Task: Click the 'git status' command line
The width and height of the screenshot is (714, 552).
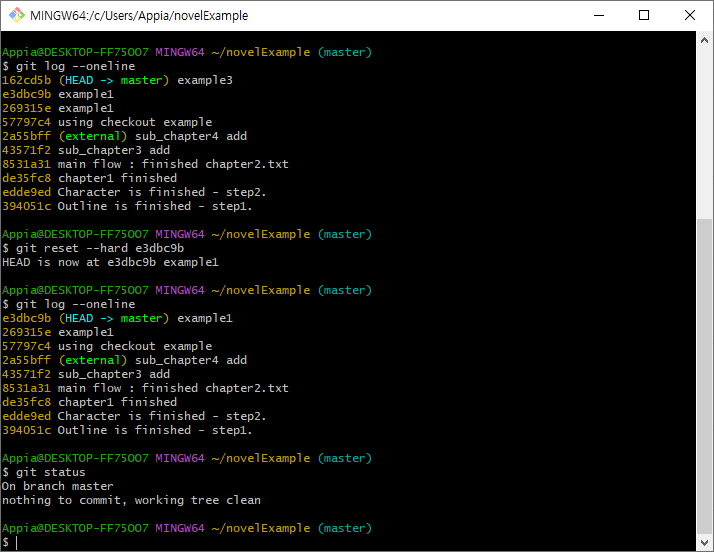Action: click(44, 472)
